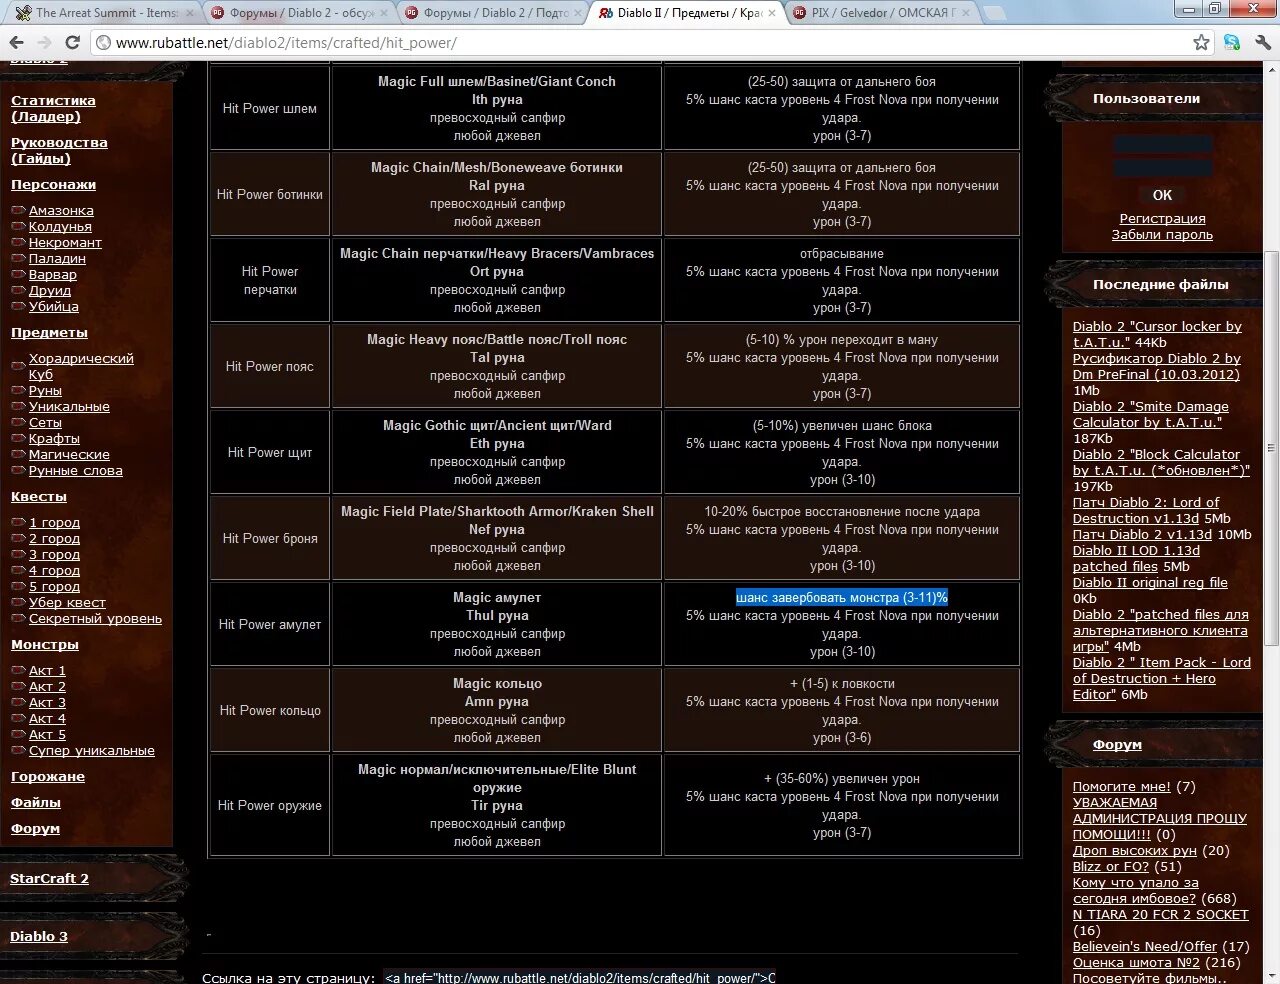This screenshot has width=1280, height=984.
Task: Switch to Форумы / Diablo 2 / Подто tab
Action: click(494, 13)
